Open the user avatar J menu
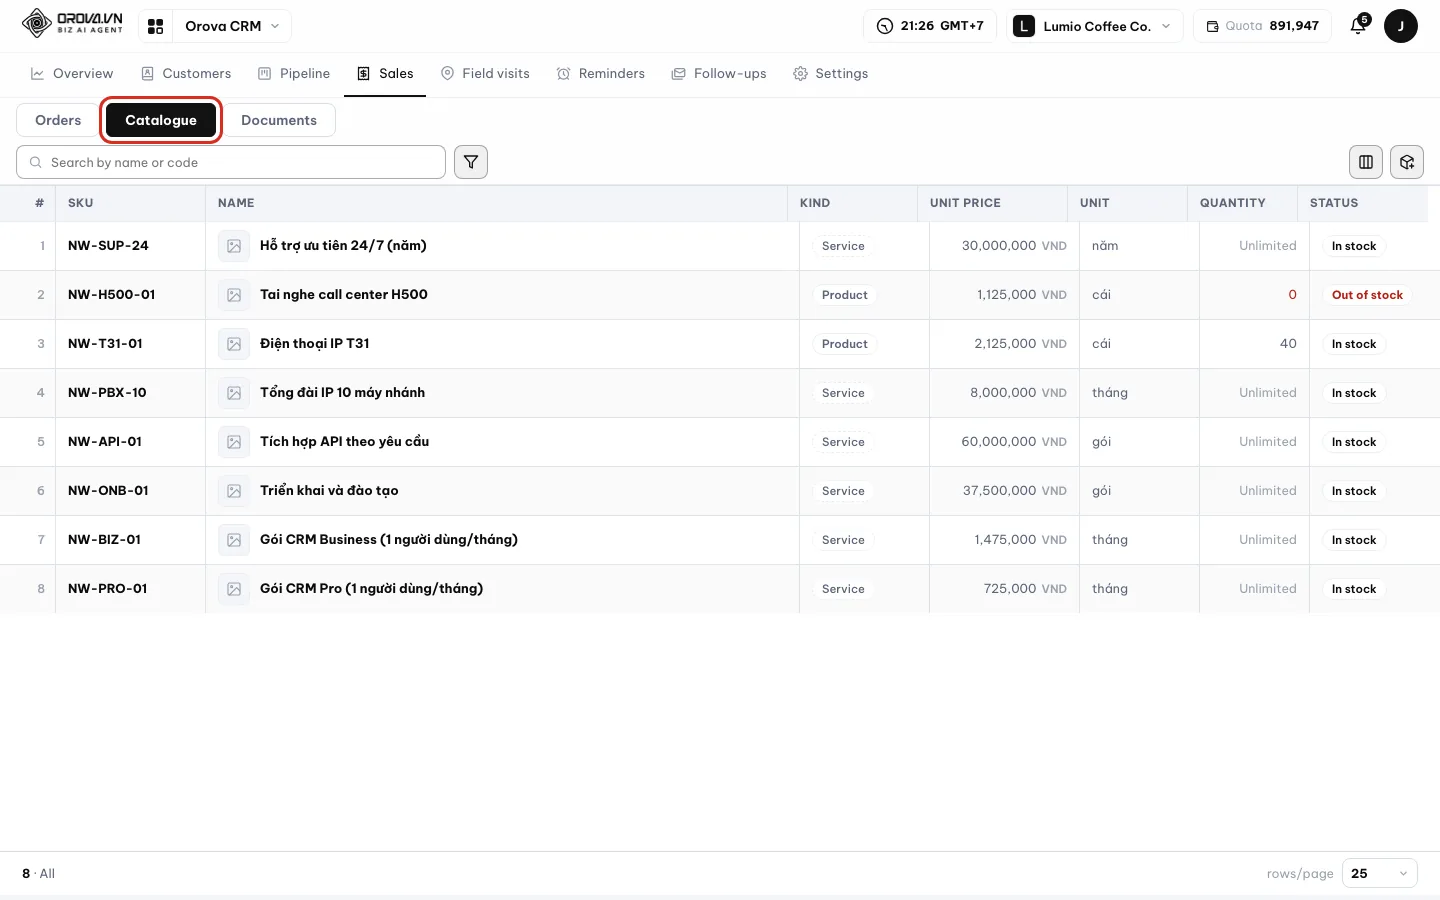 (x=1401, y=26)
